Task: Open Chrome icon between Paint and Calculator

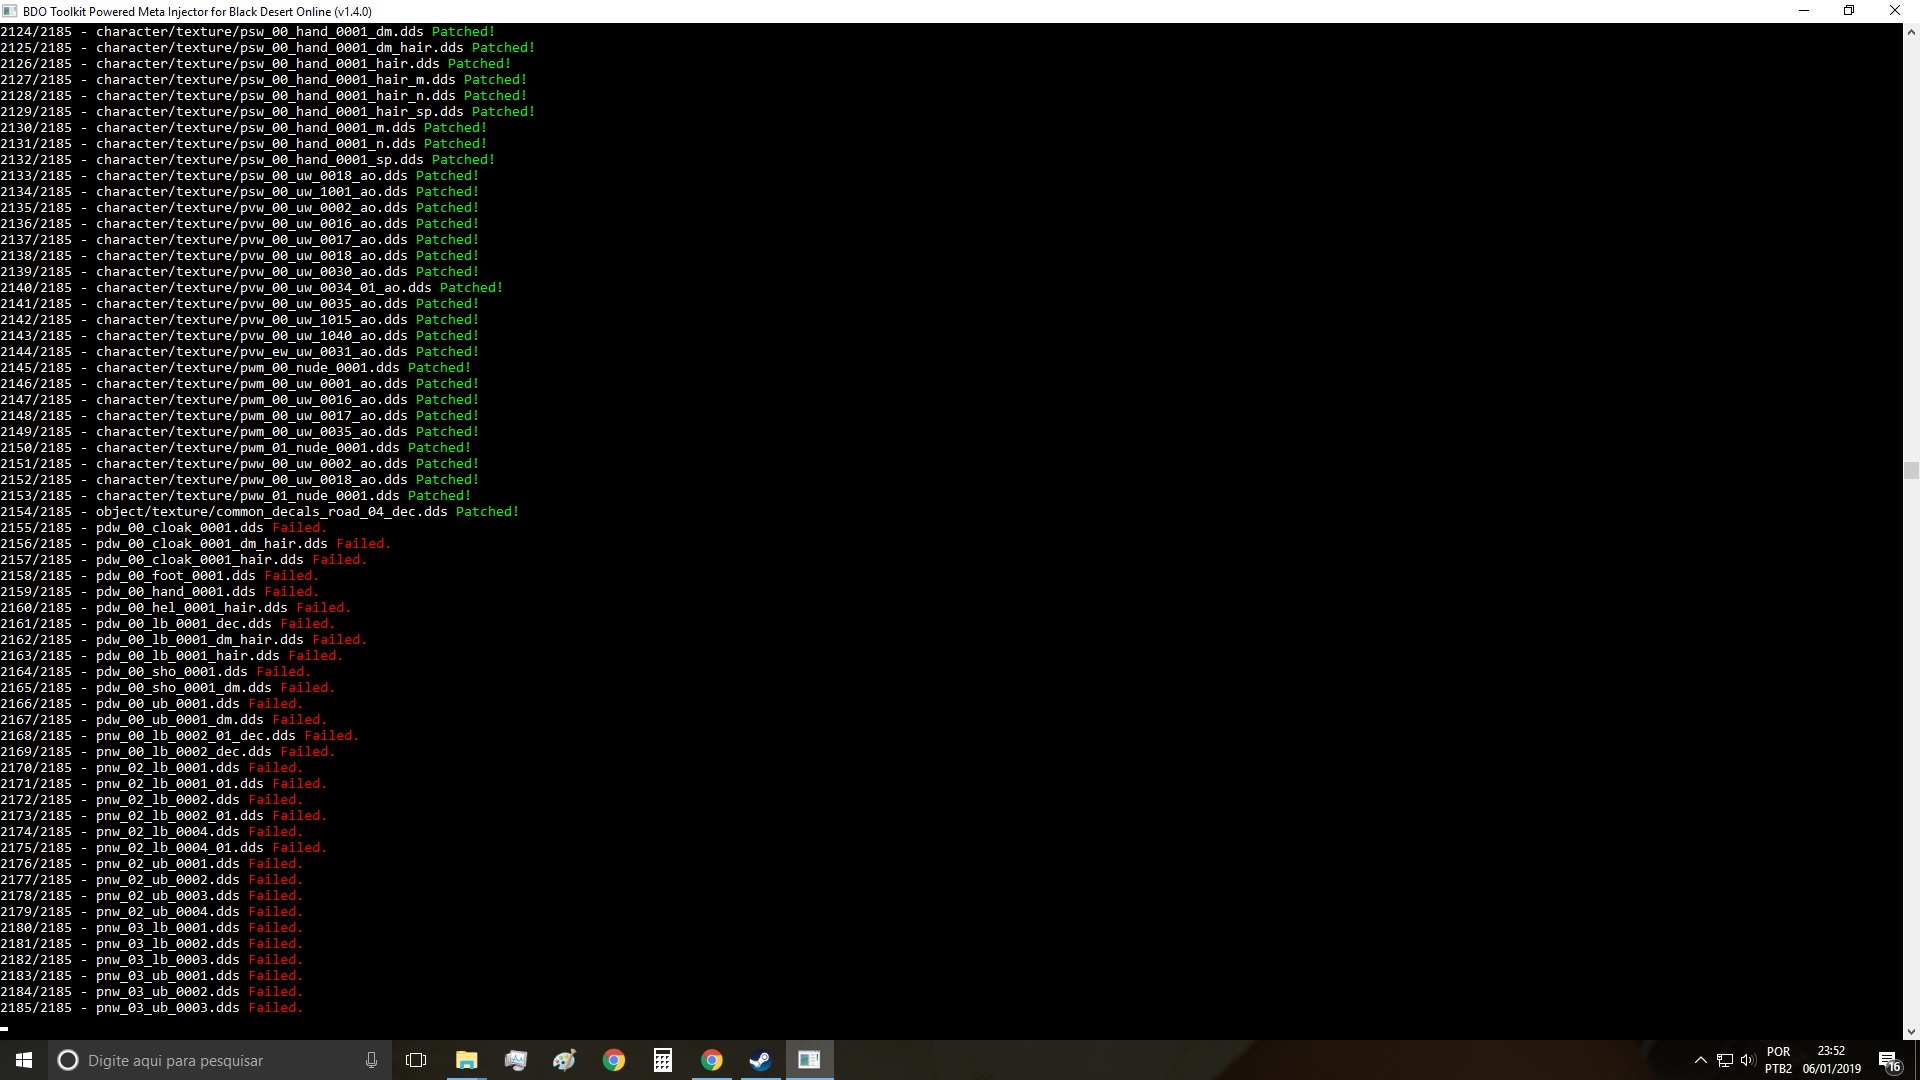Action: pyautogui.click(x=613, y=1060)
